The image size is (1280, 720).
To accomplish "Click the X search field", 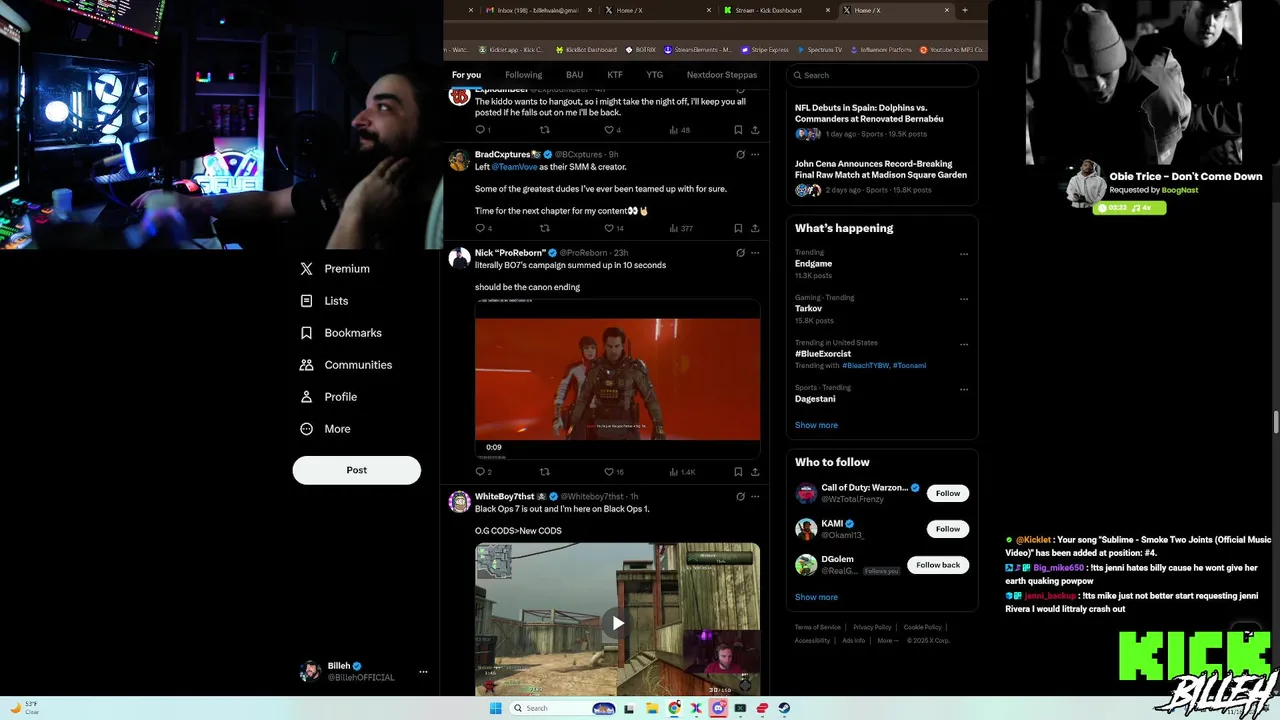I will pyautogui.click(x=882, y=75).
